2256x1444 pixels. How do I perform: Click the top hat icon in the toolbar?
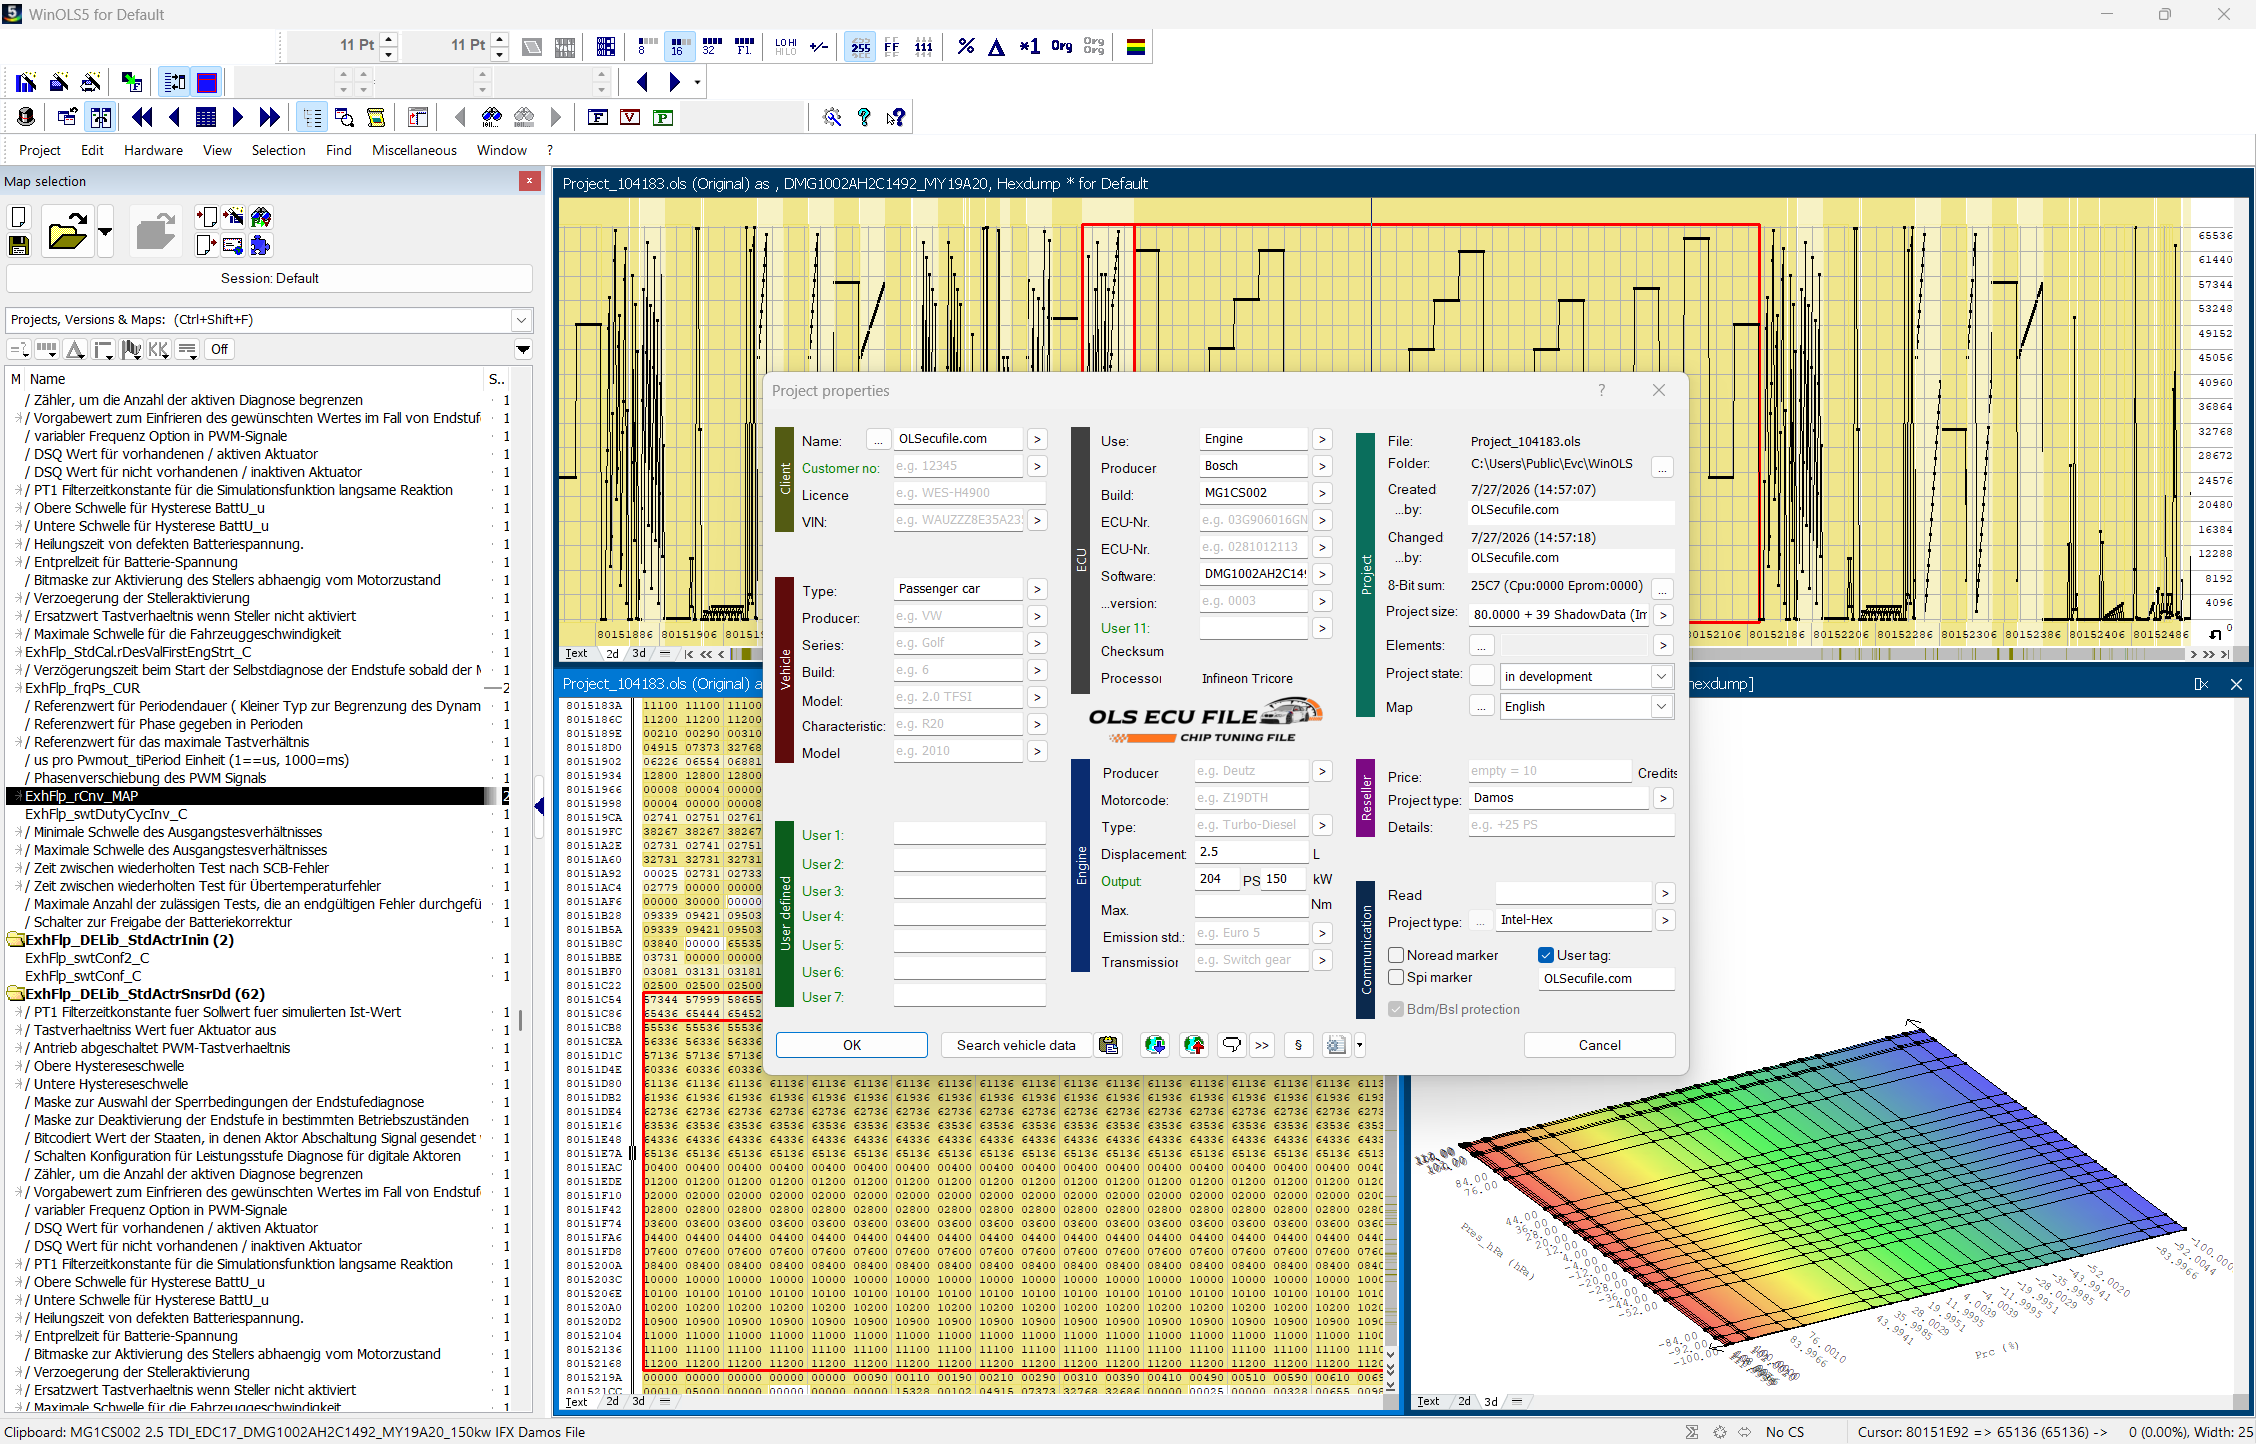[26, 117]
